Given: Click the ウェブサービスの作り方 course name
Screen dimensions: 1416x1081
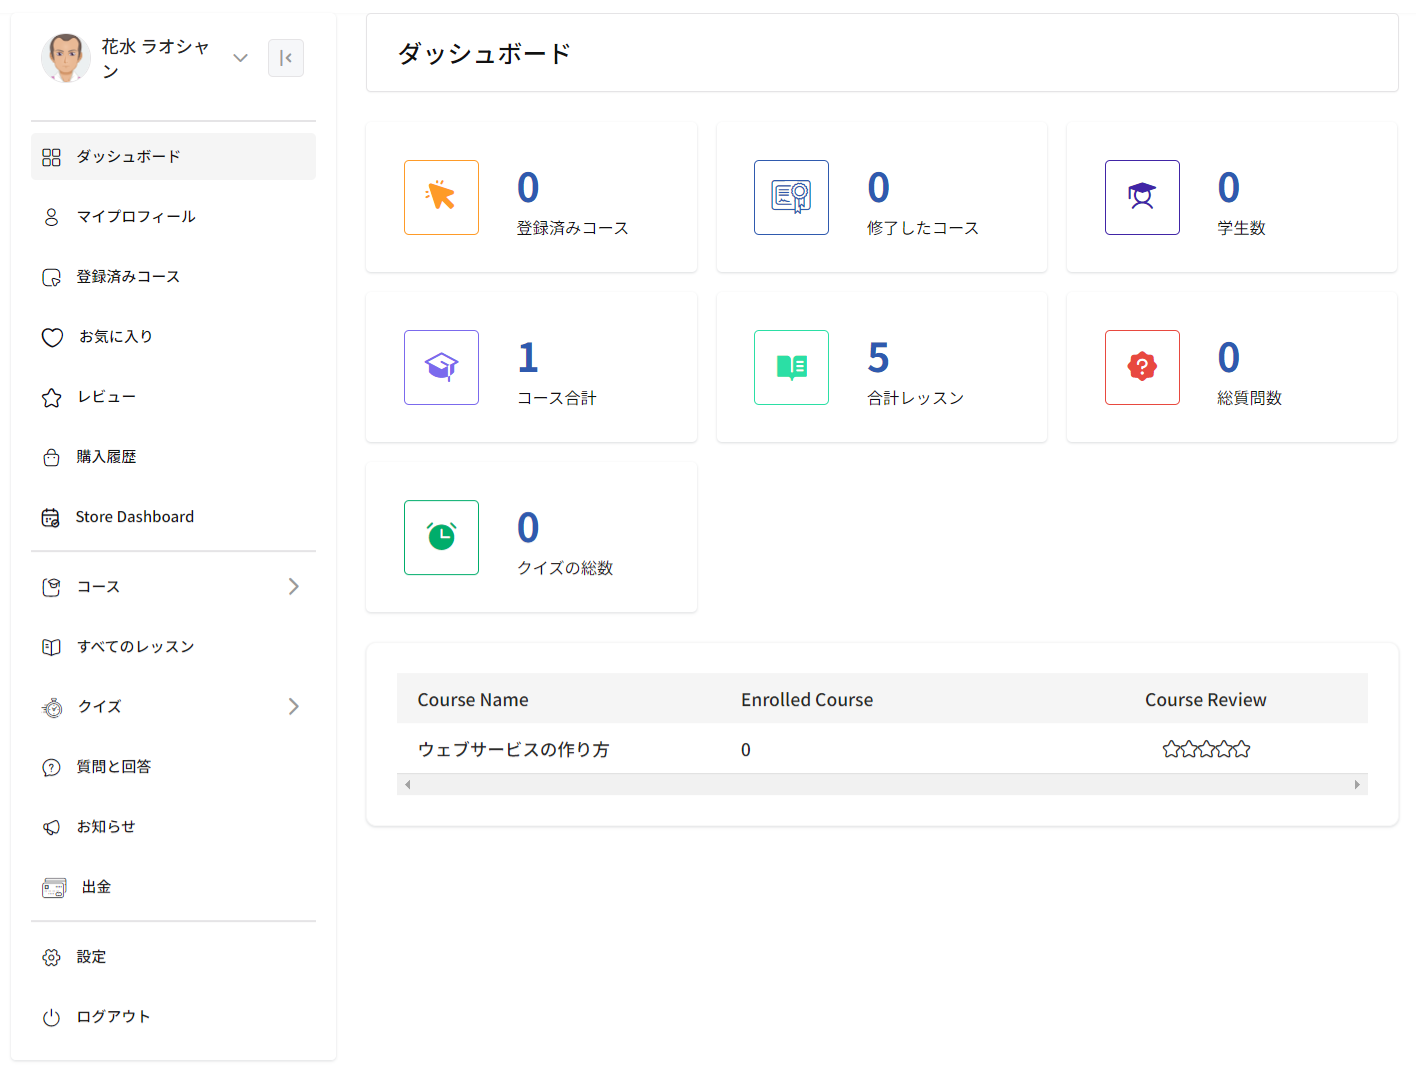Looking at the screenshot, I should coord(513,750).
